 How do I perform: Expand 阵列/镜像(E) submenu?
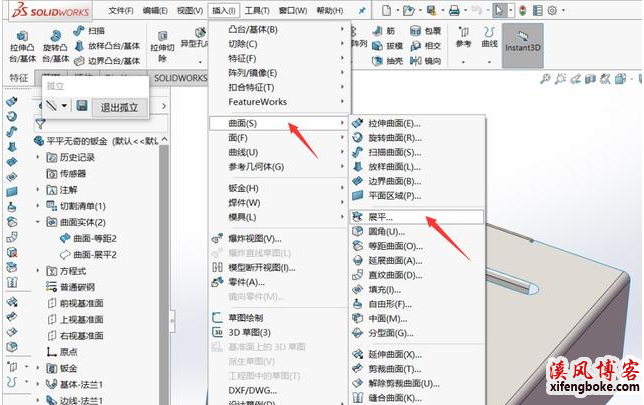coord(279,73)
